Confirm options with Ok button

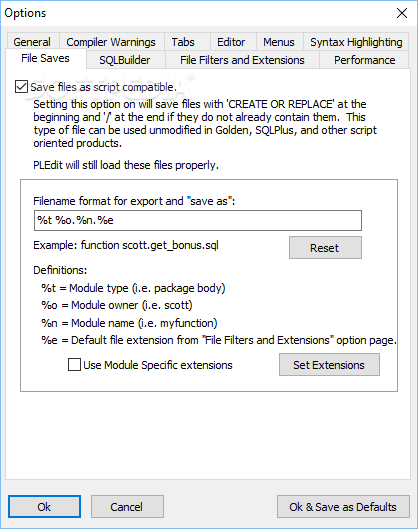[x=45, y=507]
